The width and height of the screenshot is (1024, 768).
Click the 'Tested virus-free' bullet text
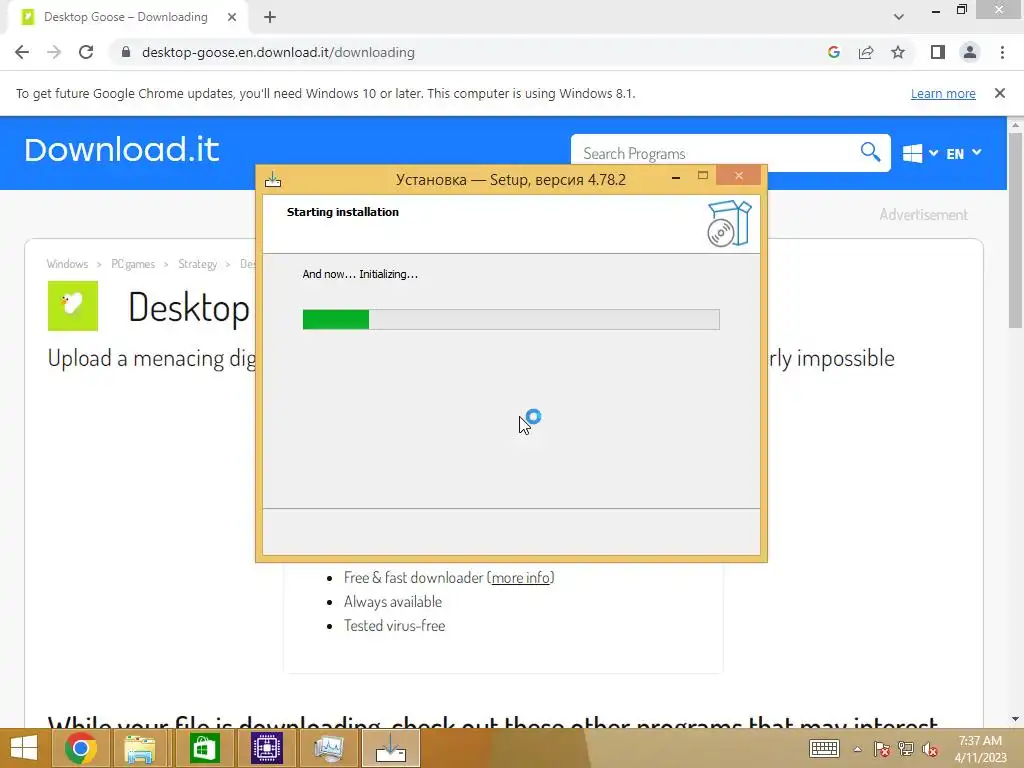click(x=394, y=626)
